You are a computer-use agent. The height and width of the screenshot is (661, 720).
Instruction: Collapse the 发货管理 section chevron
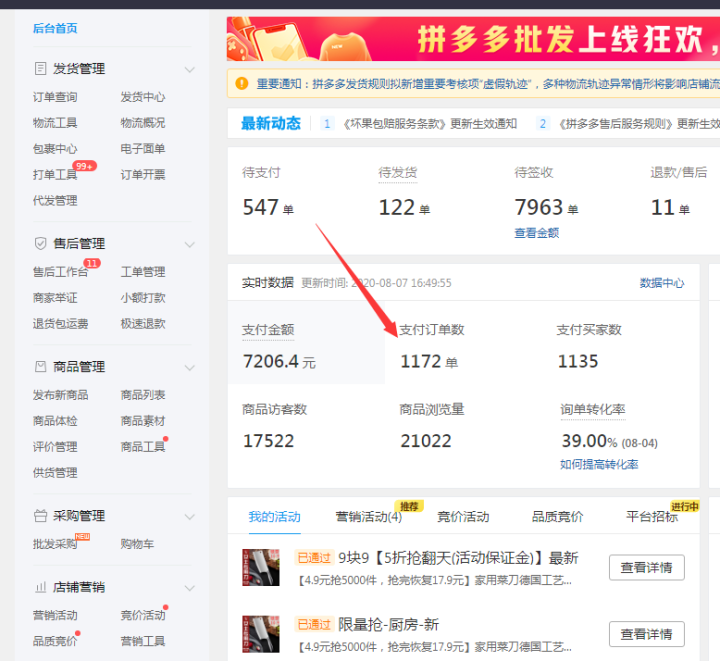coord(190,69)
